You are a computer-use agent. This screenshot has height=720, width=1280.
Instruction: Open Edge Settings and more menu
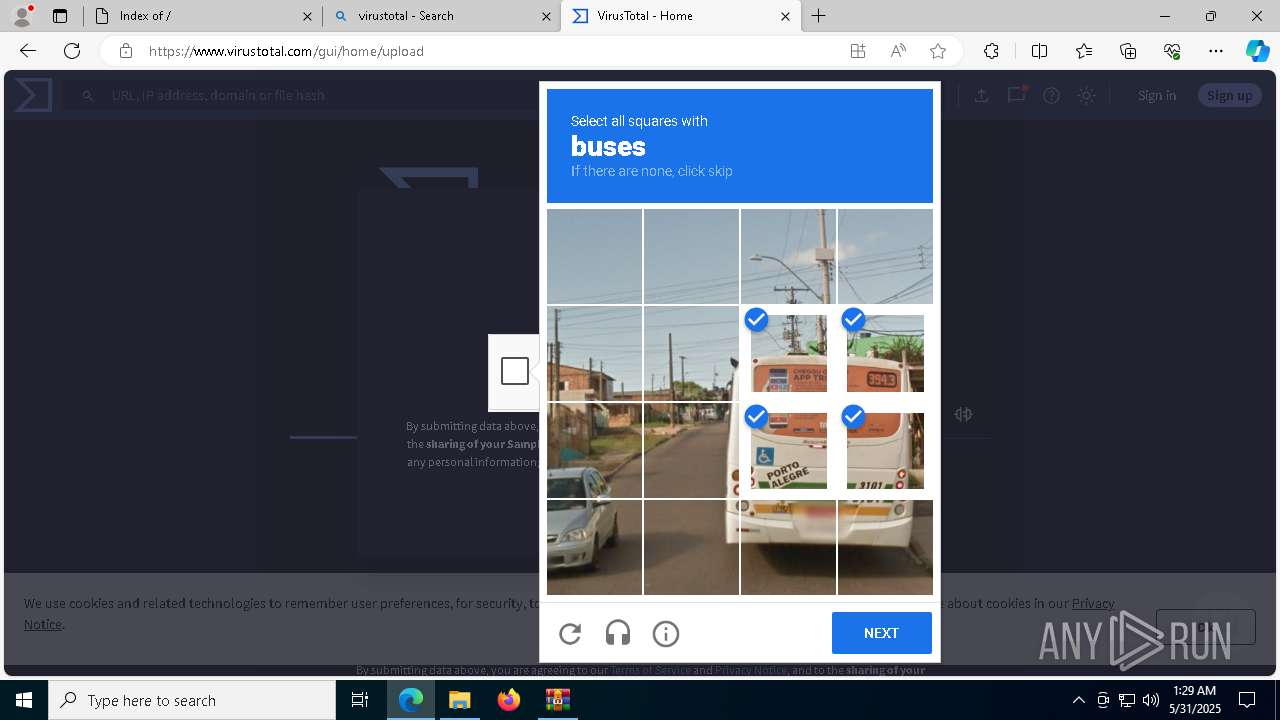[x=1216, y=51]
